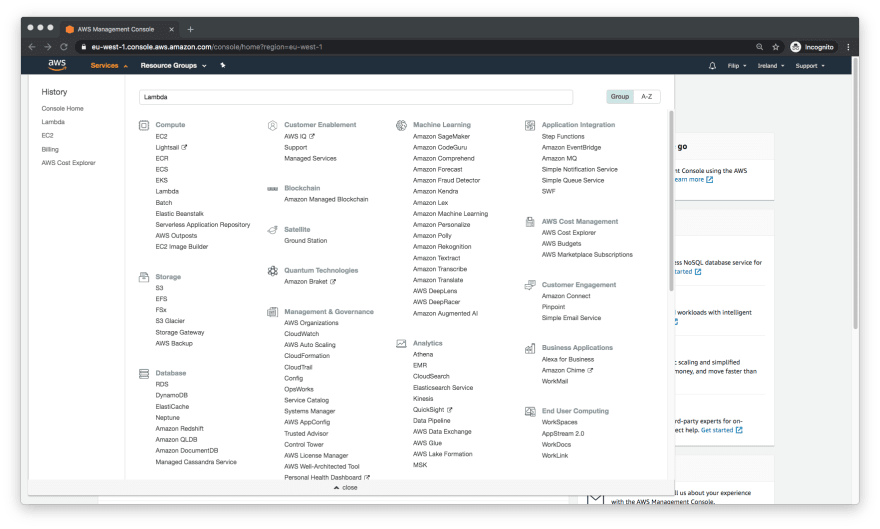Image resolution: width=880 pixels, height=529 pixels.
Task: Open the S3 service link
Action: (159, 288)
